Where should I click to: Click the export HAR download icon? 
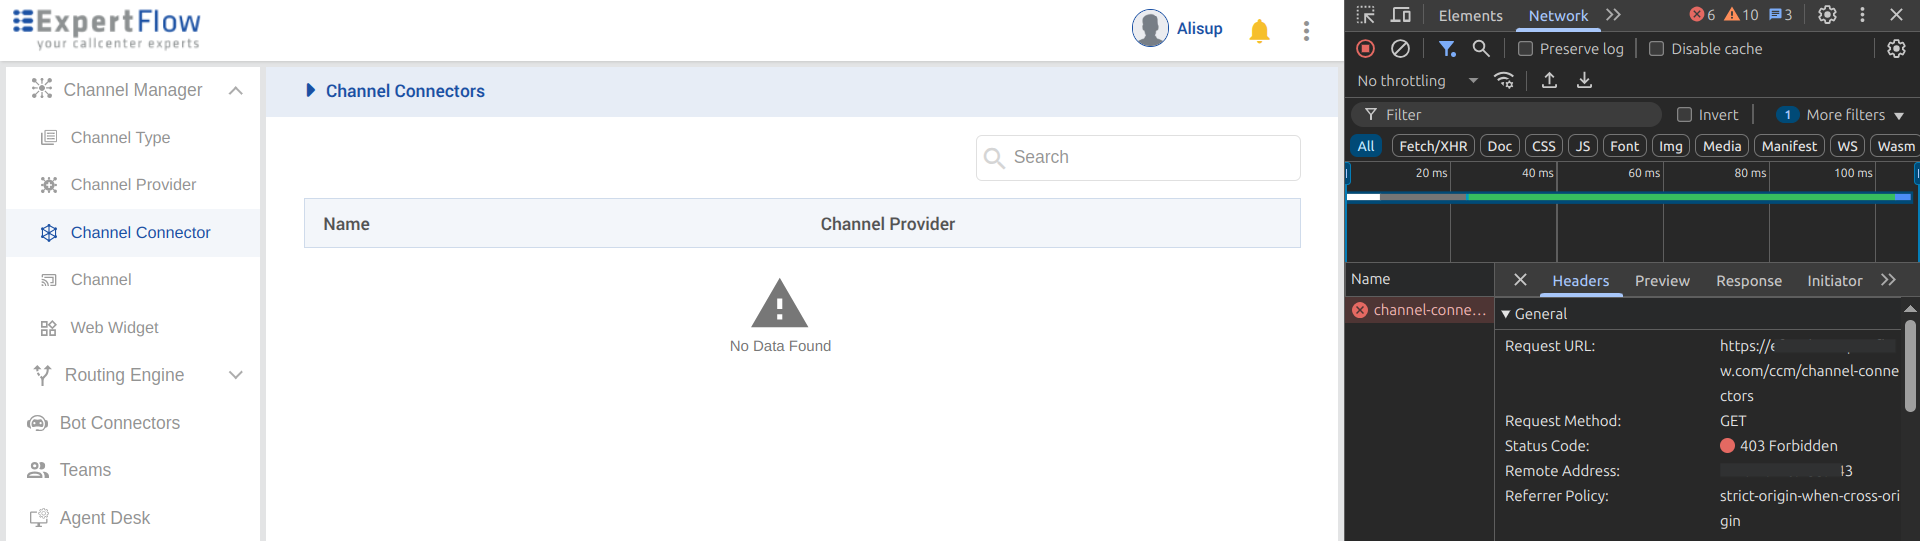[1584, 80]
